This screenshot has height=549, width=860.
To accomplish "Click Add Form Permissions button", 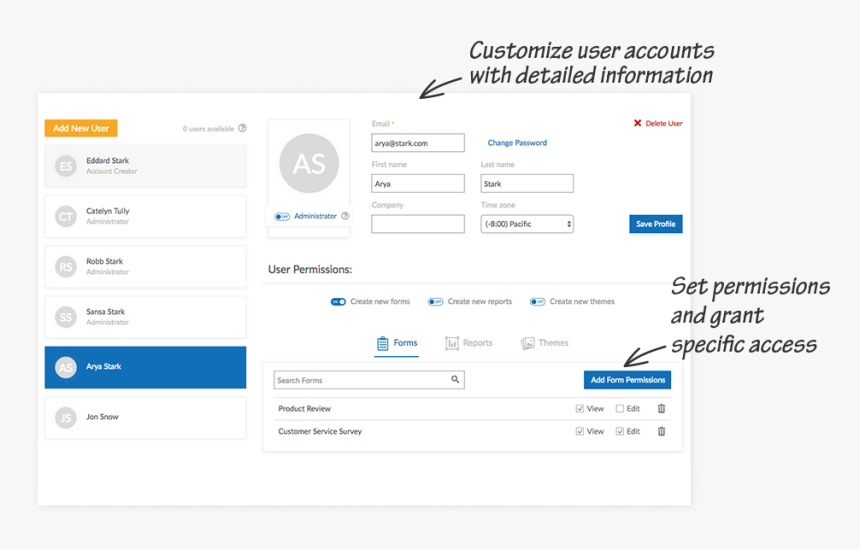I will [x=627, y=380].
